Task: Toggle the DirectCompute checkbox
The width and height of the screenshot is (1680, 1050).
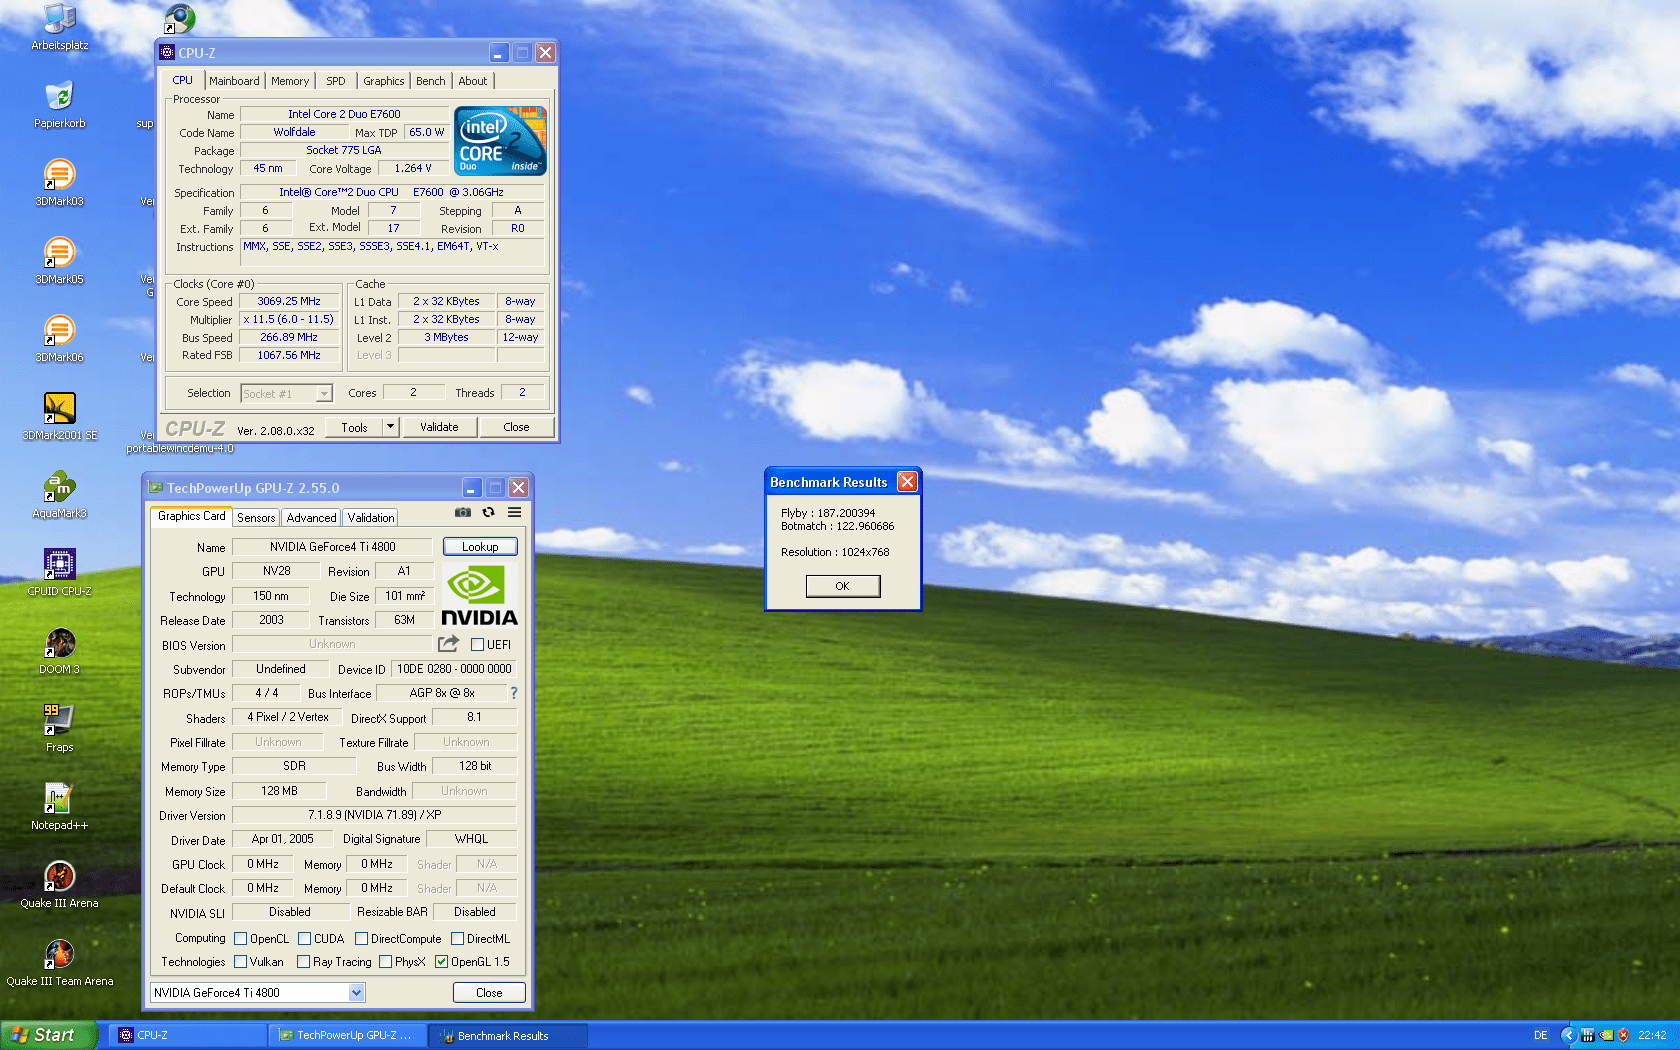Action: tap(361, 939)
